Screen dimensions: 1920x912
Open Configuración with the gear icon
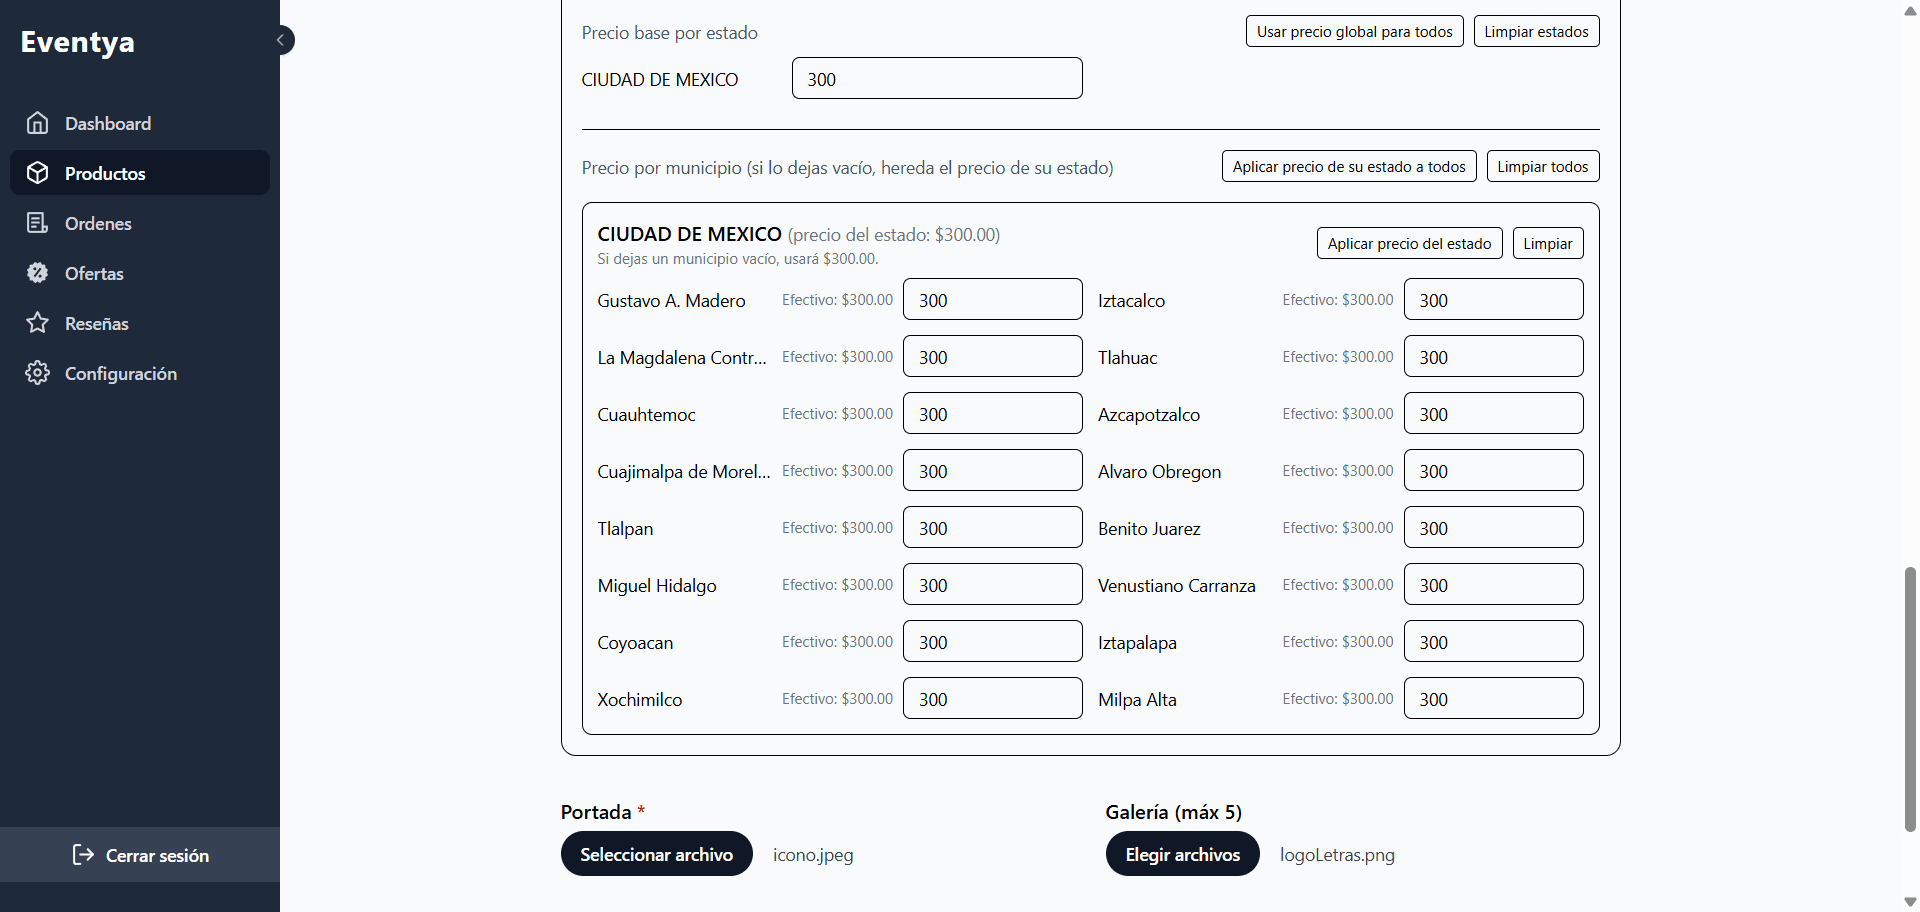38,372
